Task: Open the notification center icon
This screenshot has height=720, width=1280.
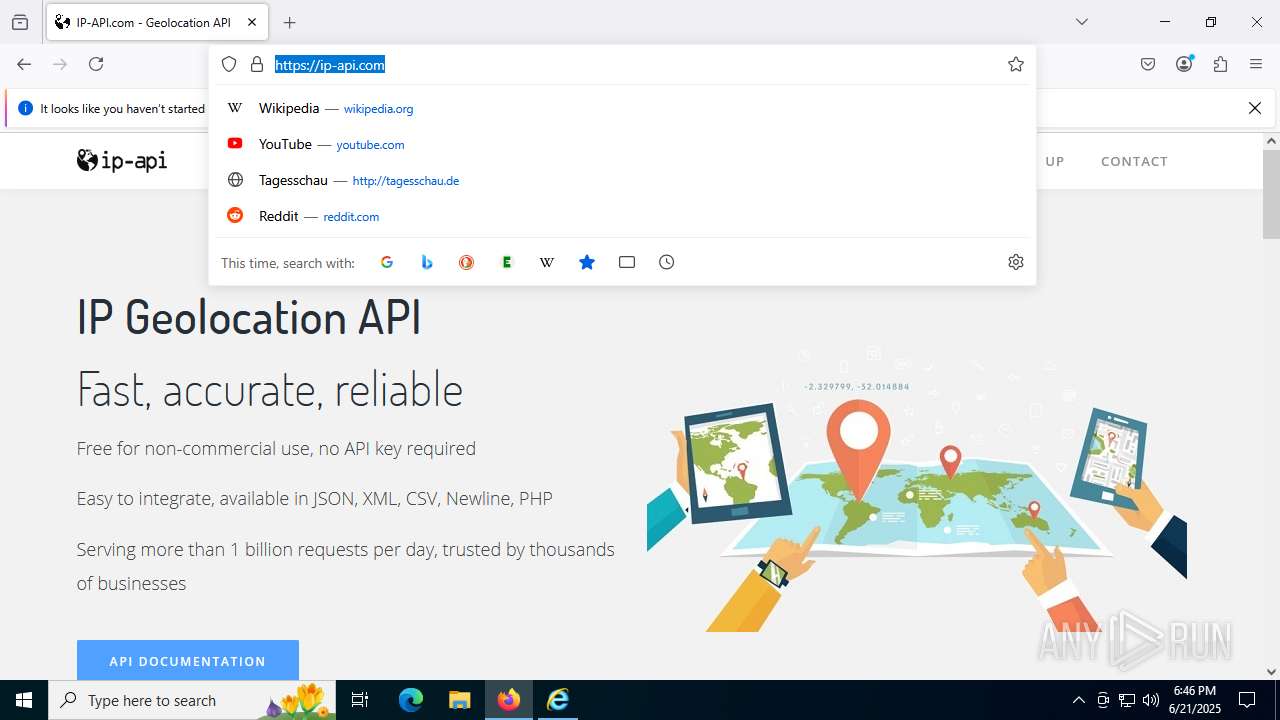Action: click(1247, 700)
